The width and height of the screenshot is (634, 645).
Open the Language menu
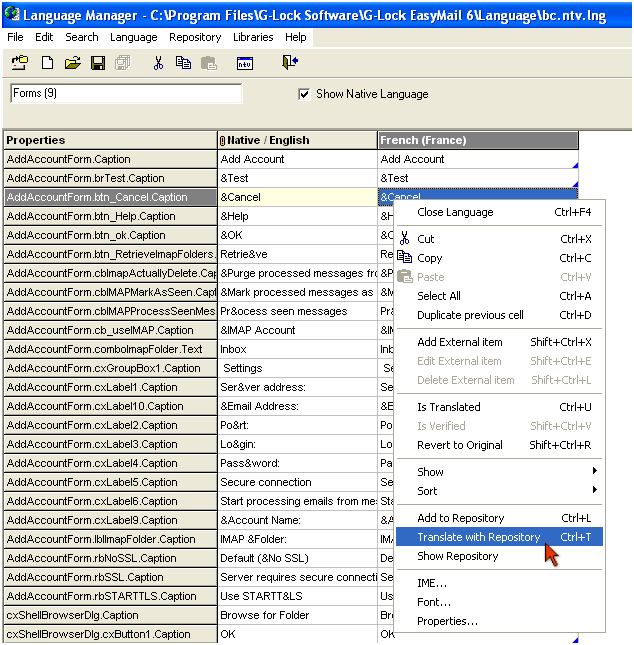coord(134,37)
